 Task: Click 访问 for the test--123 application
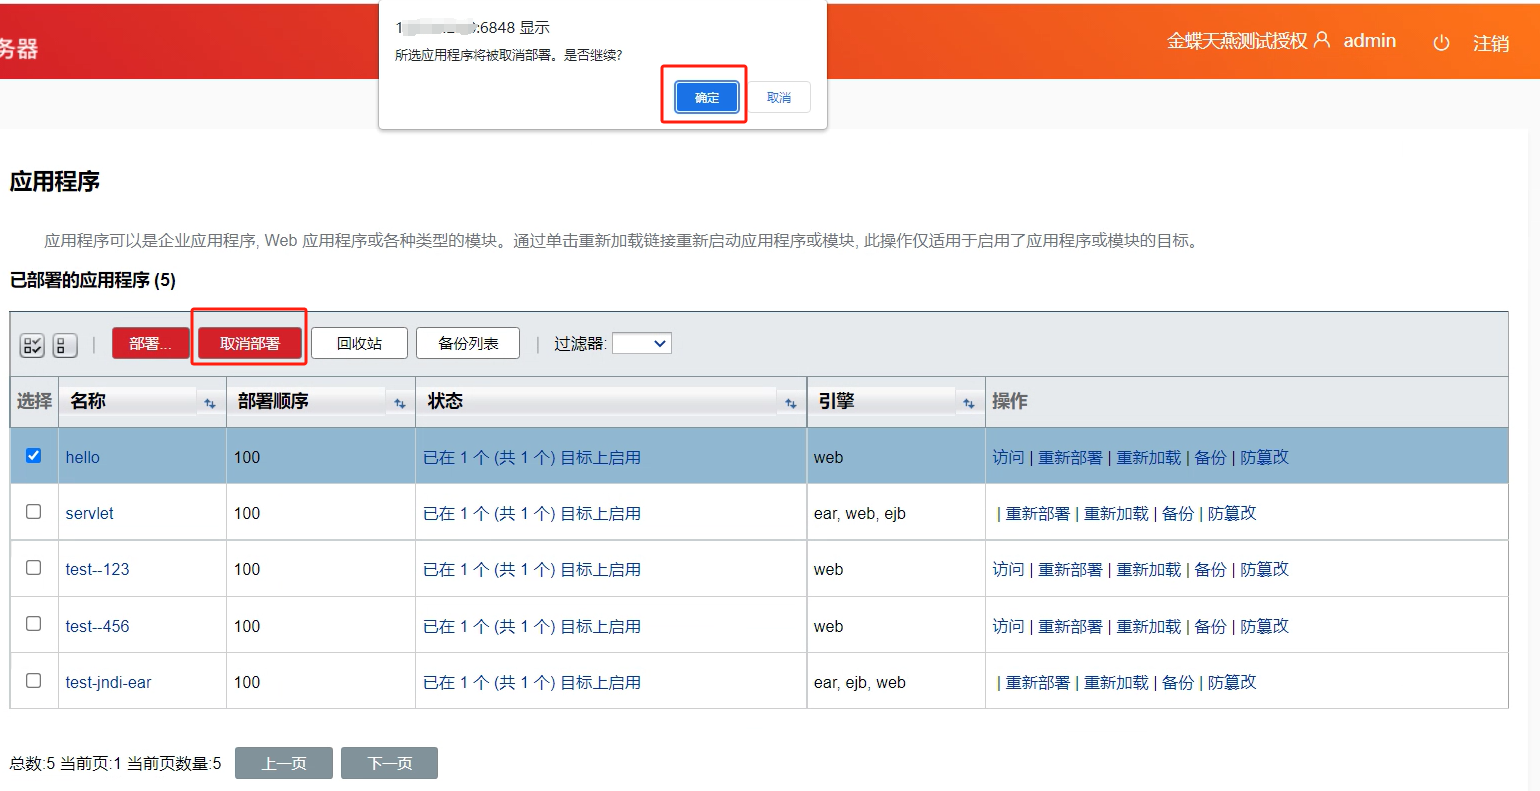(x=1008, y=569)
